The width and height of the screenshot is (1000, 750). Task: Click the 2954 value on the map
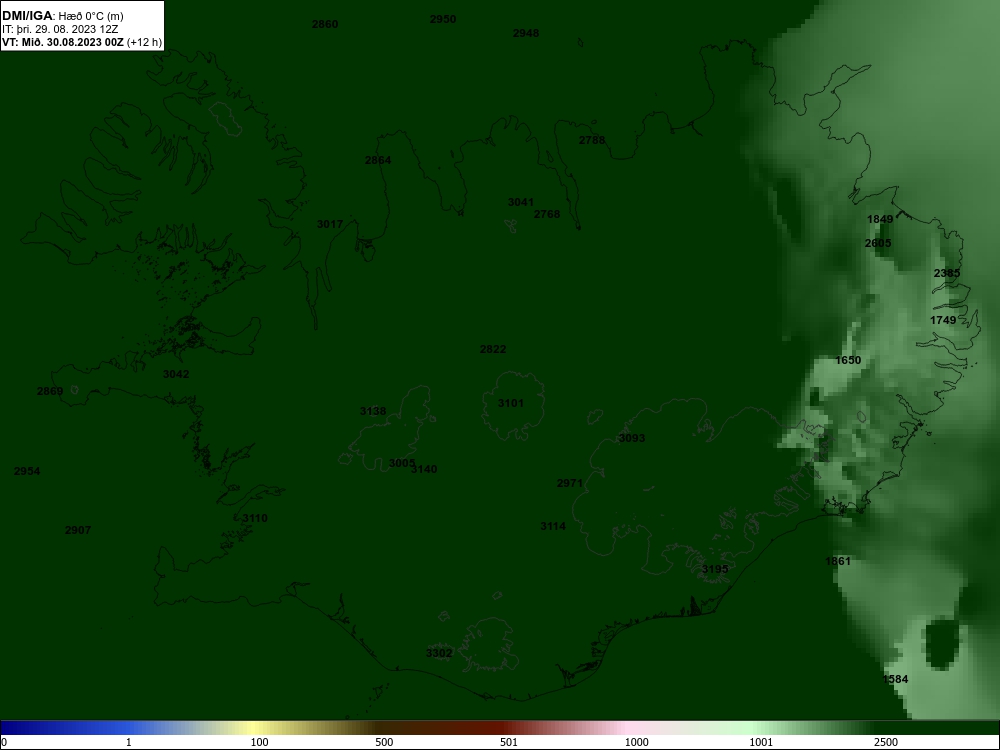[27, 471]
